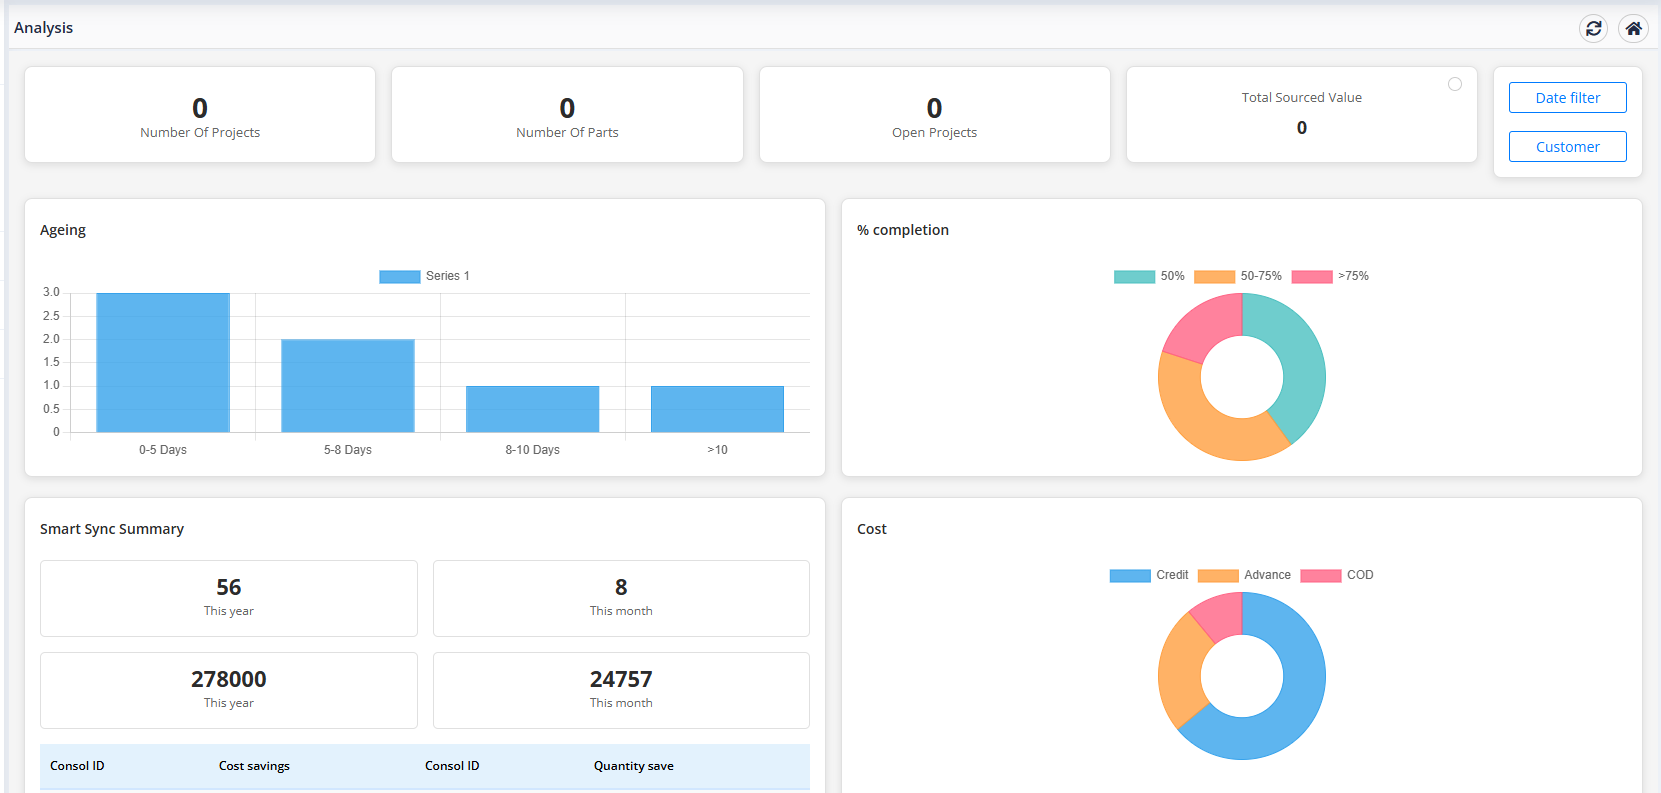Click the Quantity save column header
1661x793 pixels.
pyautogui.click(x=633, y=766)
